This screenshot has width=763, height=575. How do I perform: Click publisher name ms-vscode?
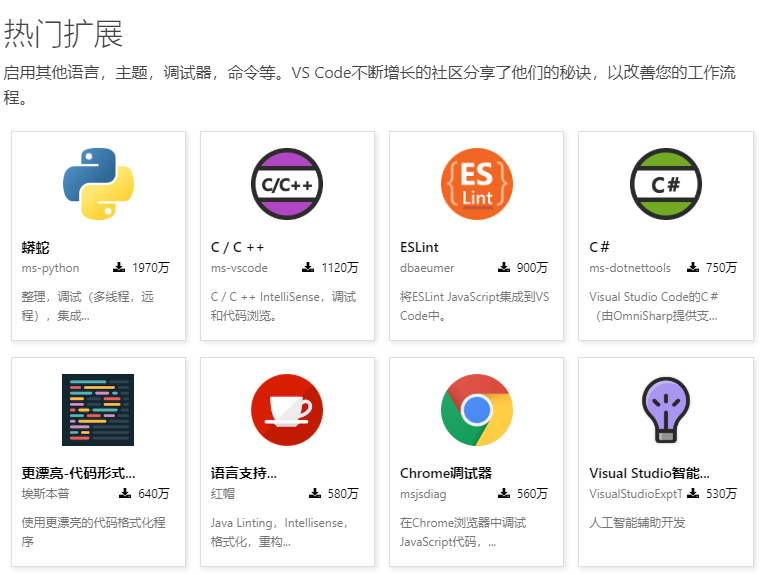coord(239,268)
